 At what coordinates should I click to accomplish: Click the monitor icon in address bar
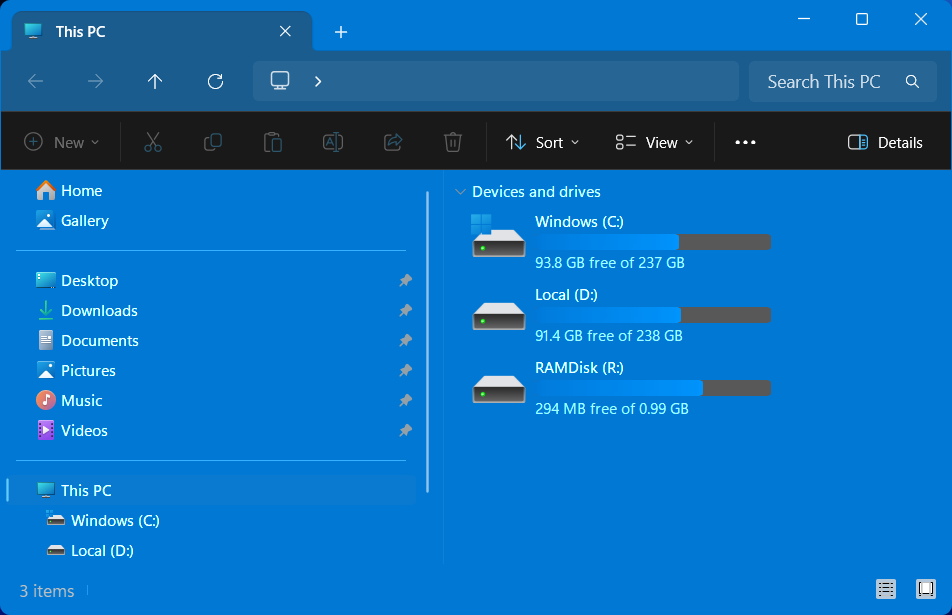[280, 81]
